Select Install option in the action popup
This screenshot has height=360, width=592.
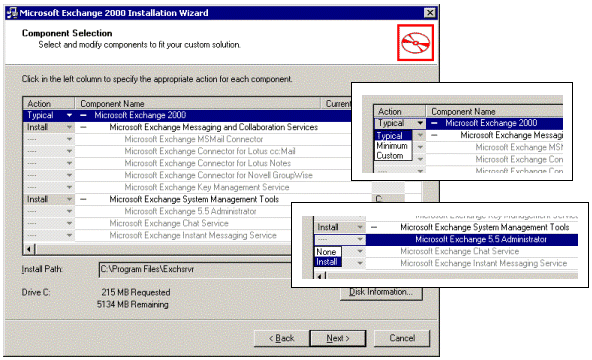coord(327,262)
